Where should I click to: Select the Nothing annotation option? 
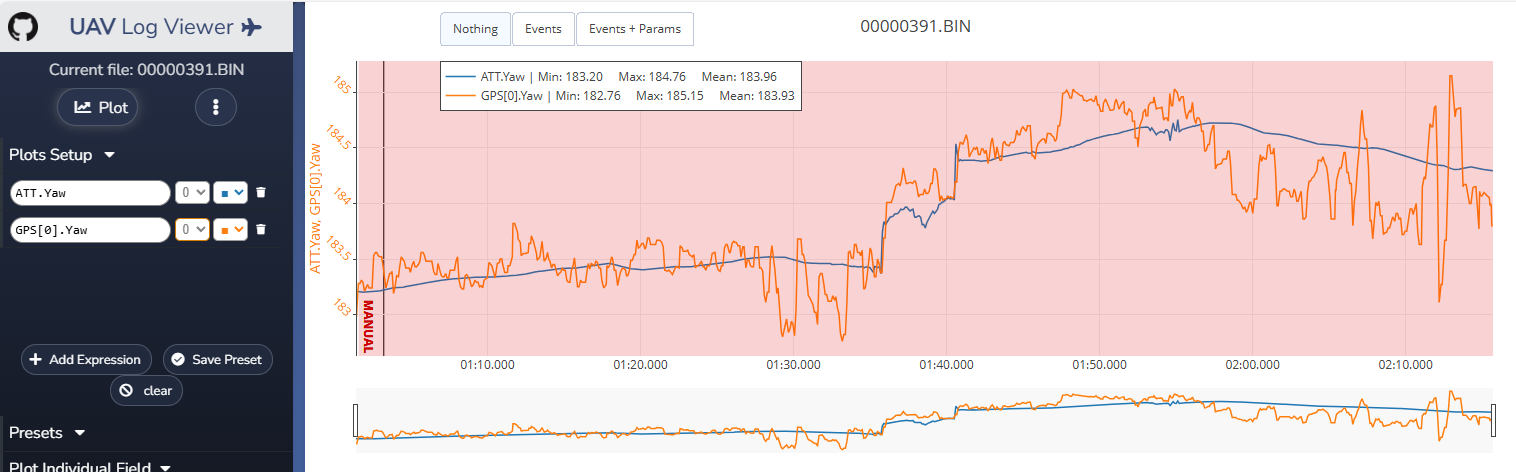(x=475, y=29)
